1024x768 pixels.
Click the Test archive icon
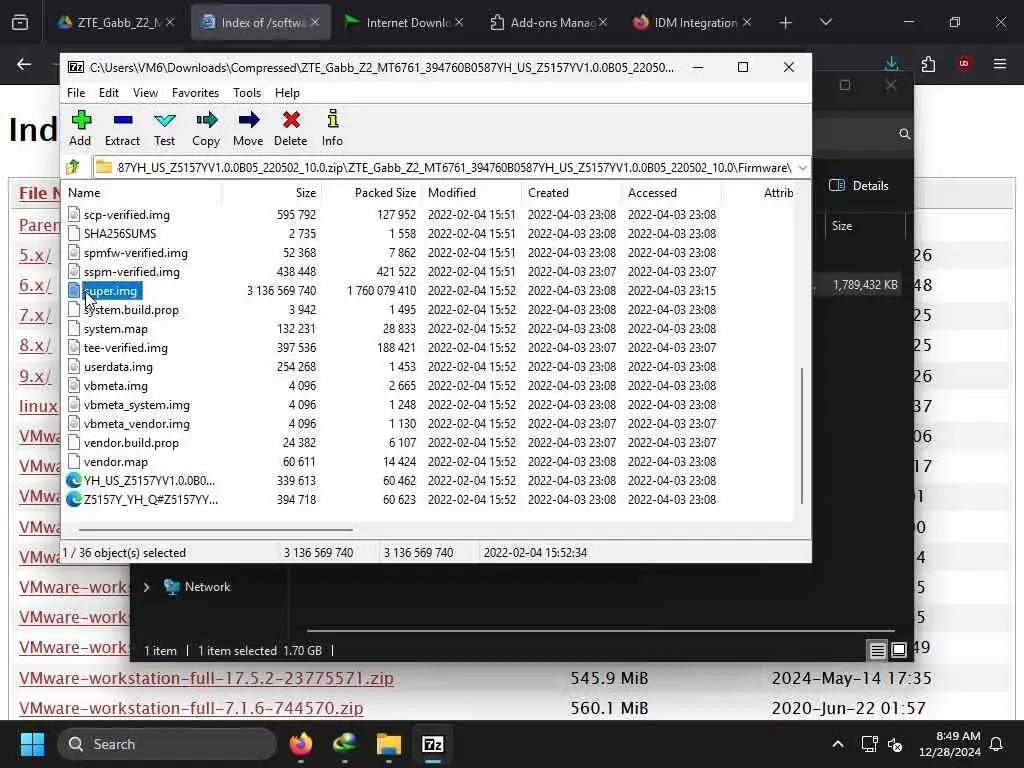(x=164, y=128)
